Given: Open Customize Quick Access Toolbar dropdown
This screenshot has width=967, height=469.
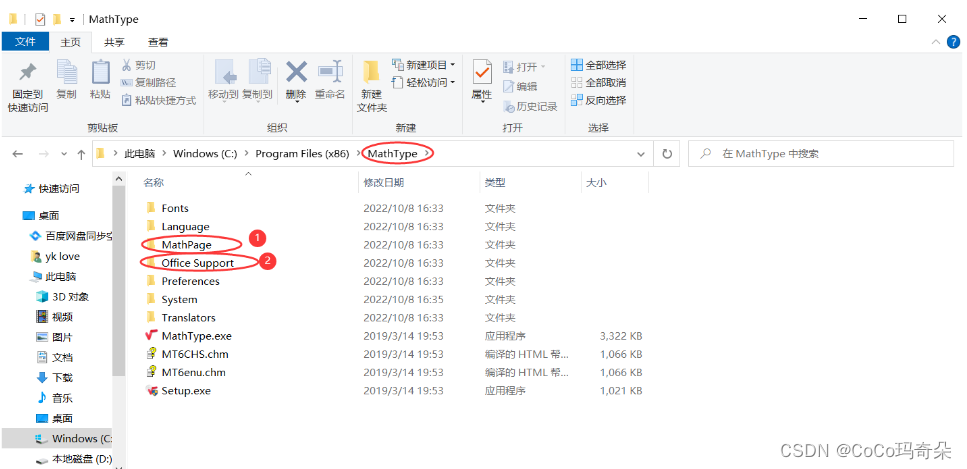Looking at the screenshot, I should point(72,20).
